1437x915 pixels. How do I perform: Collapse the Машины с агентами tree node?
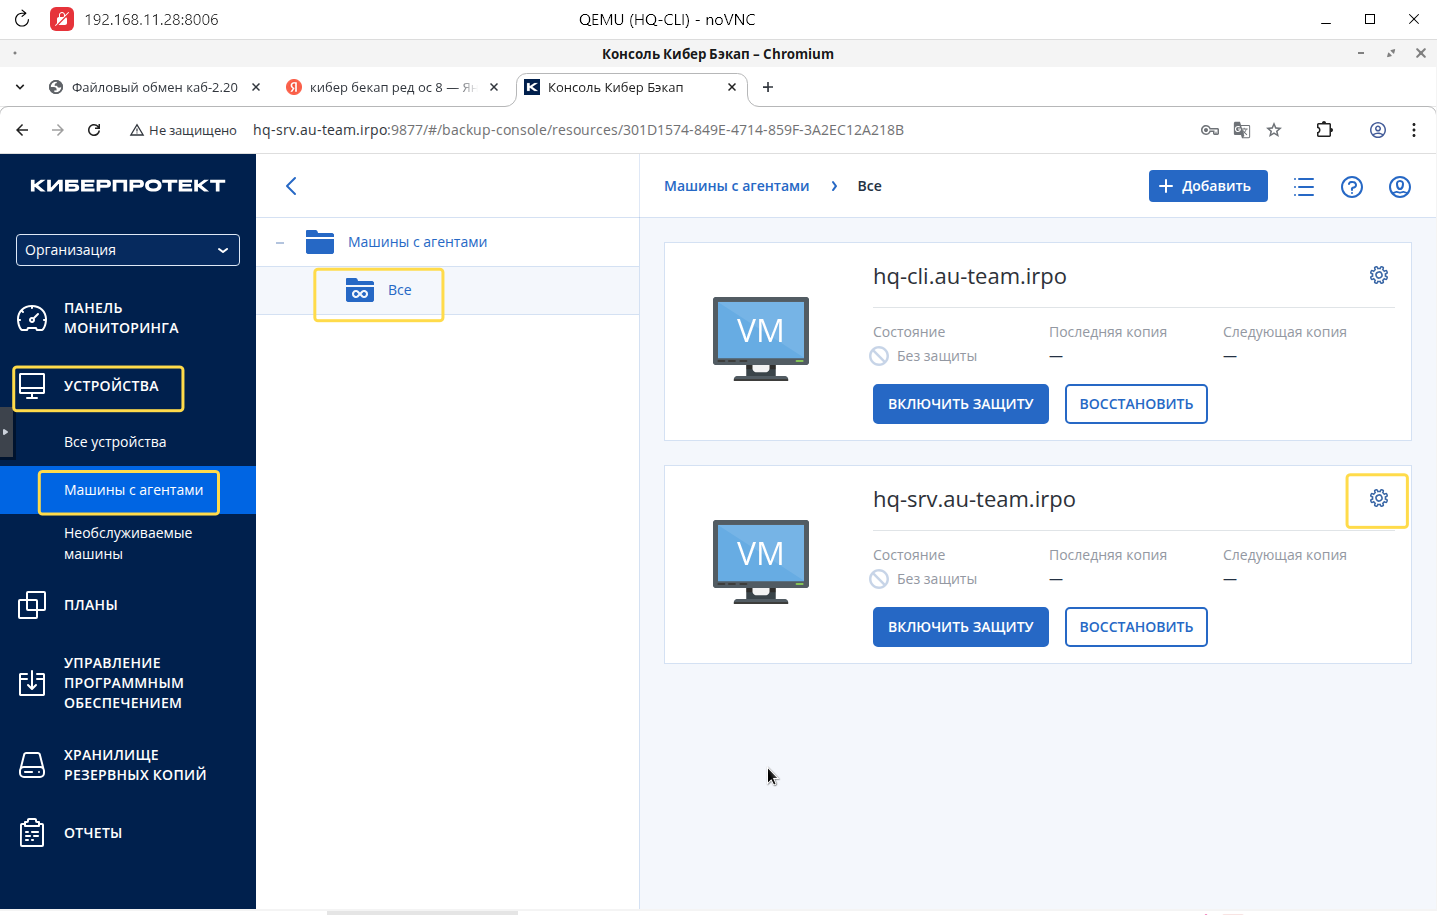coord(280,242)
